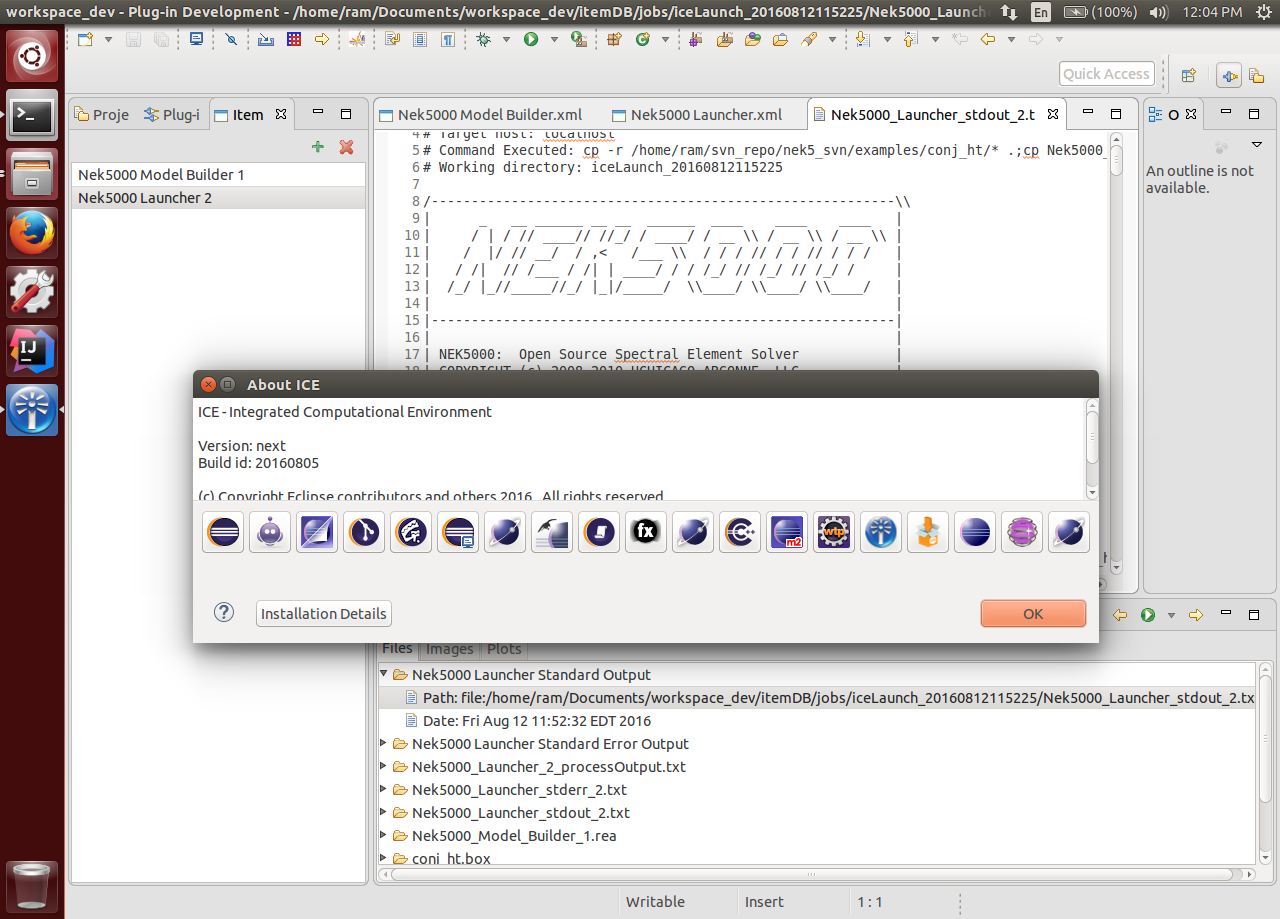
Task: Click the Ubuntu dash home button
Action: click(32, 56)
